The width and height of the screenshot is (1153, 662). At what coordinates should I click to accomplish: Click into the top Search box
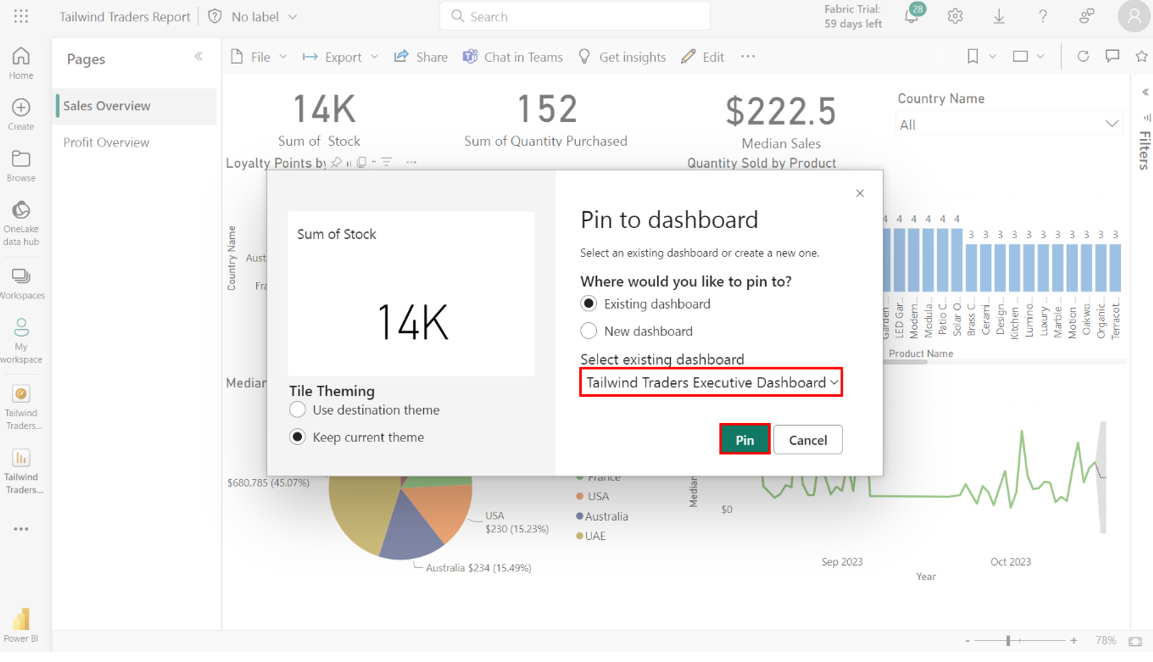click(575, 17)
